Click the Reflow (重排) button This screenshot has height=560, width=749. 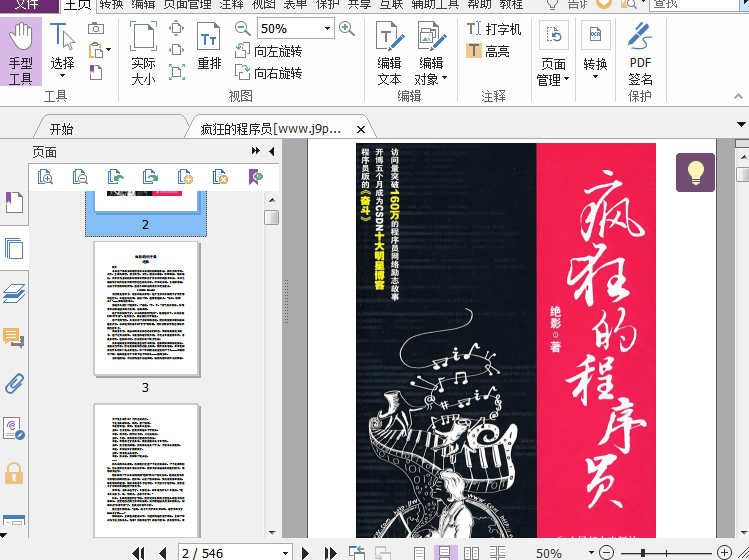pyautogui.click(x=209, y=46)
